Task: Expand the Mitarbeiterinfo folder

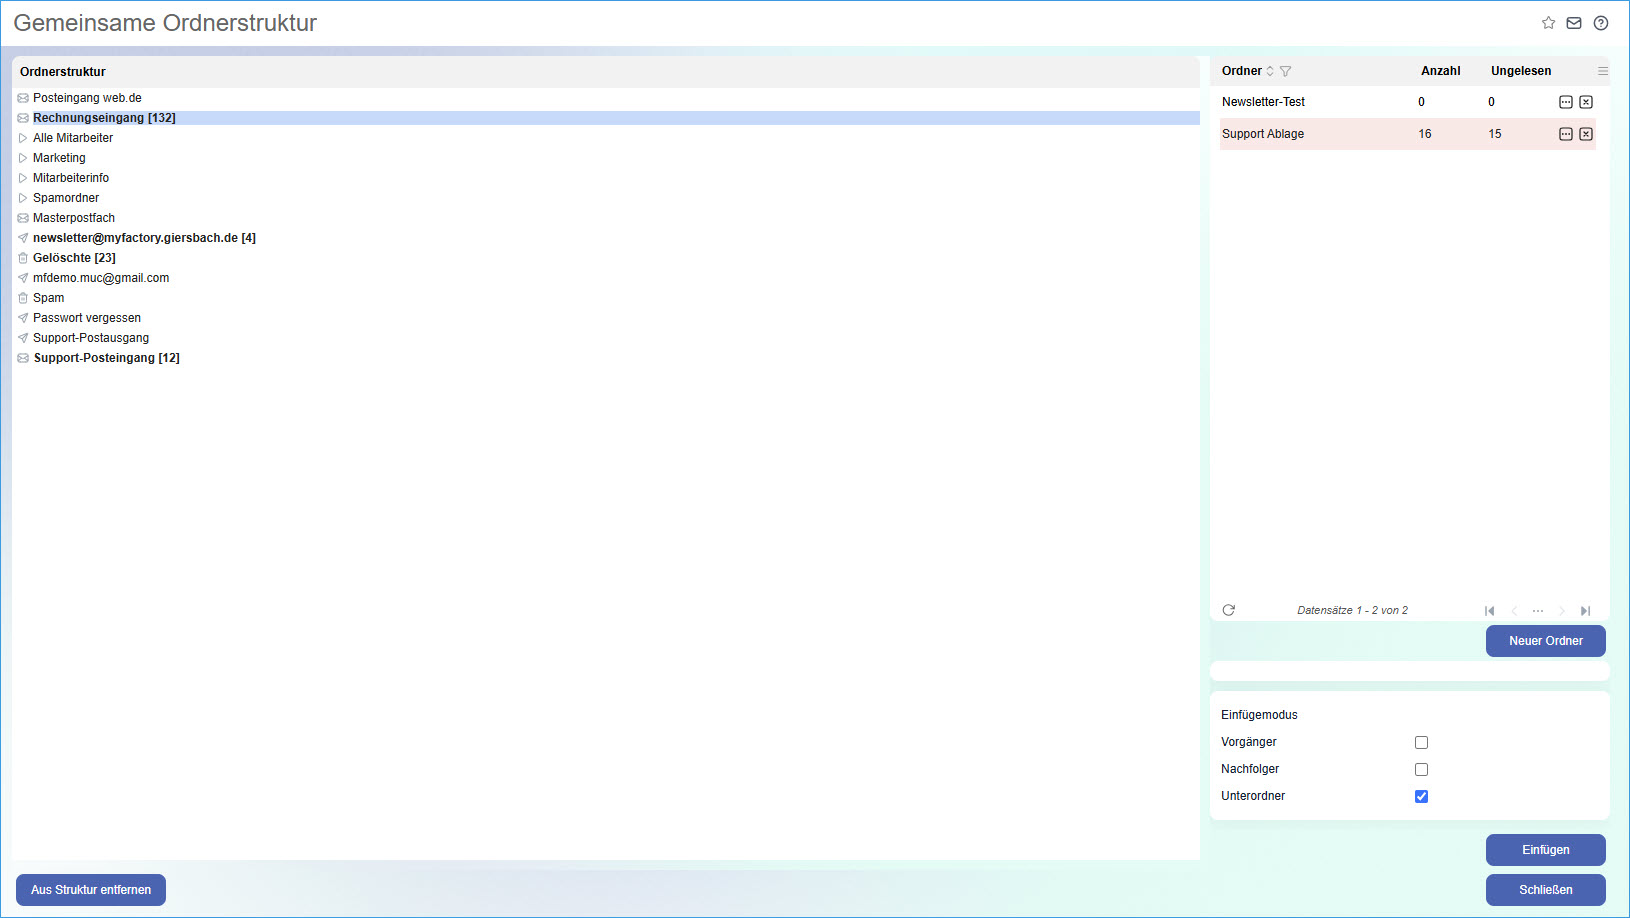Action: tap(23, 178)
